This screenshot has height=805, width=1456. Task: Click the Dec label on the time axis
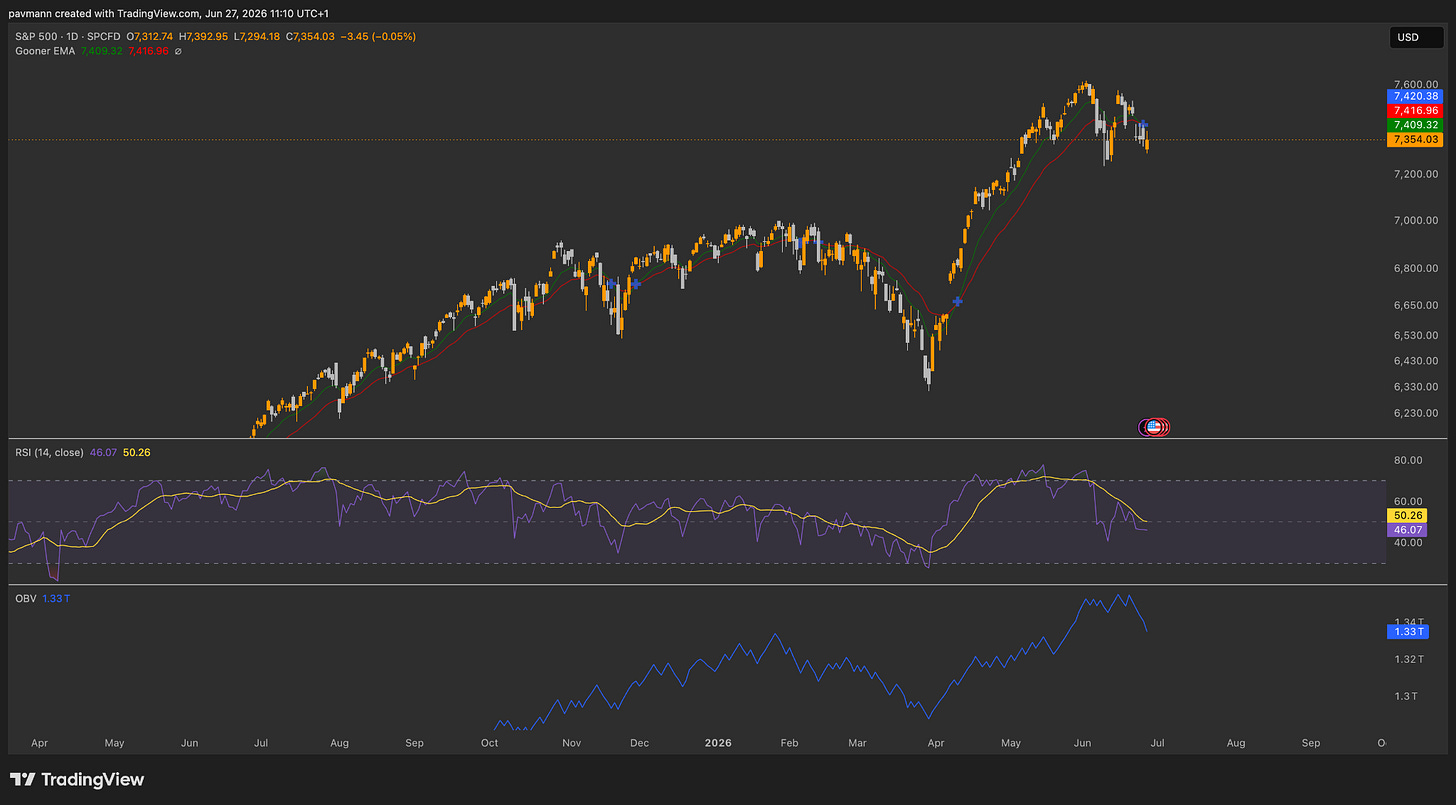[x=639, y=743]
